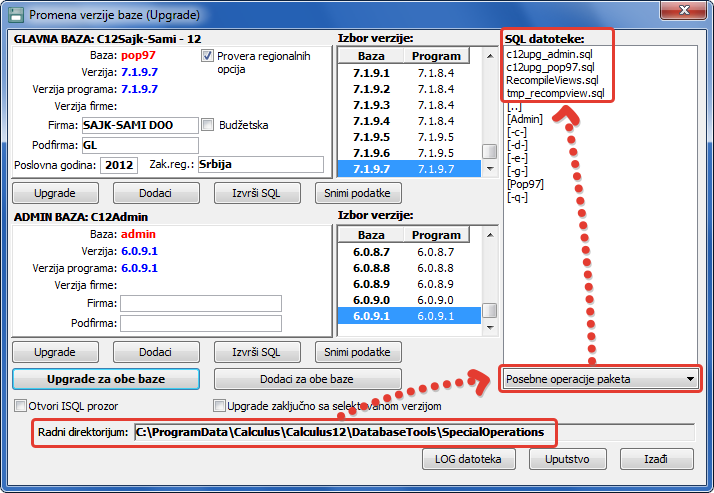Open the LOG datoteka file
The image size is (714, 493).
468,459
